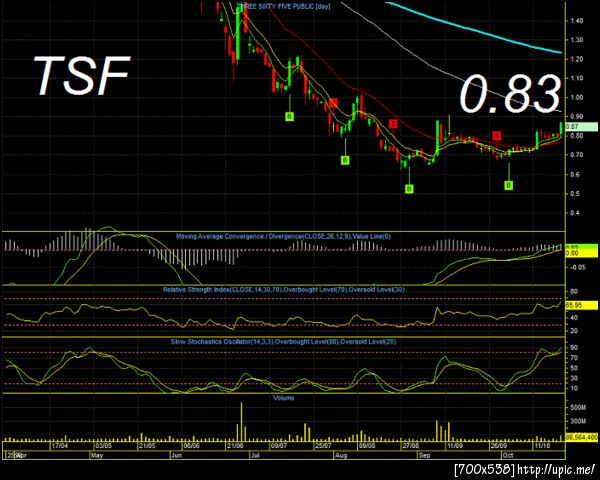Click the B buy marker in early August
Image resolution: width=600 pixels, height=480 pixels.
(x=345, y=160)
